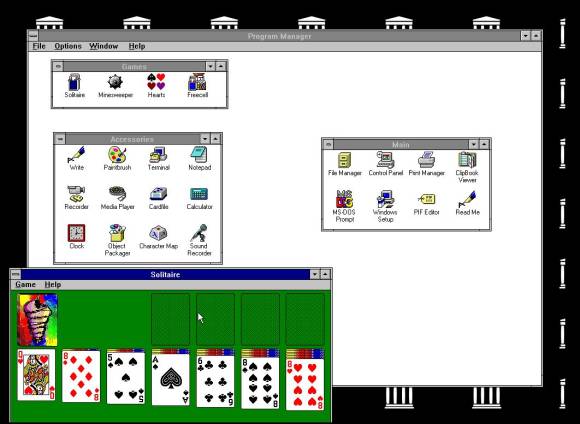Open the Main window control-menu box

point(328,144)
